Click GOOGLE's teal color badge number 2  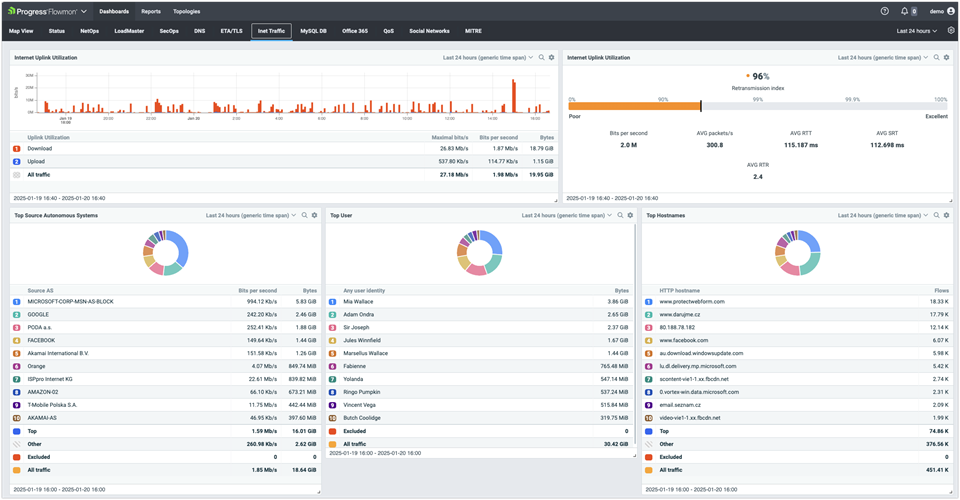(x=16, y=314)
